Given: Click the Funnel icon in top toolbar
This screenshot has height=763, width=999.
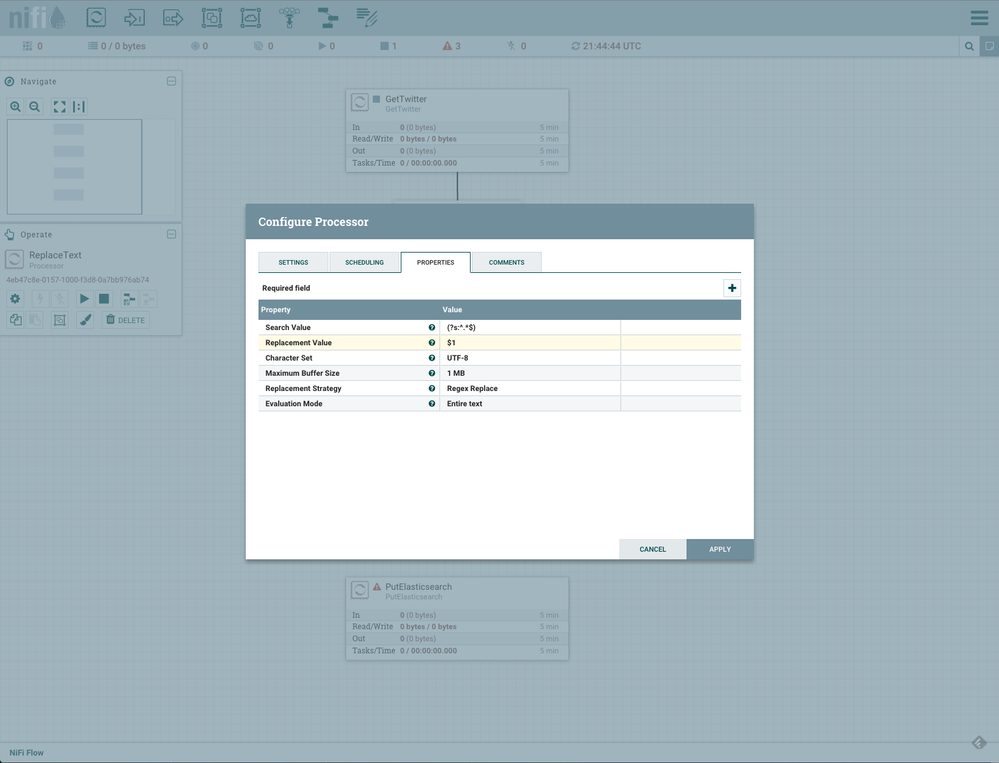Looking at the screenshot, I should [x=289, y=17].
